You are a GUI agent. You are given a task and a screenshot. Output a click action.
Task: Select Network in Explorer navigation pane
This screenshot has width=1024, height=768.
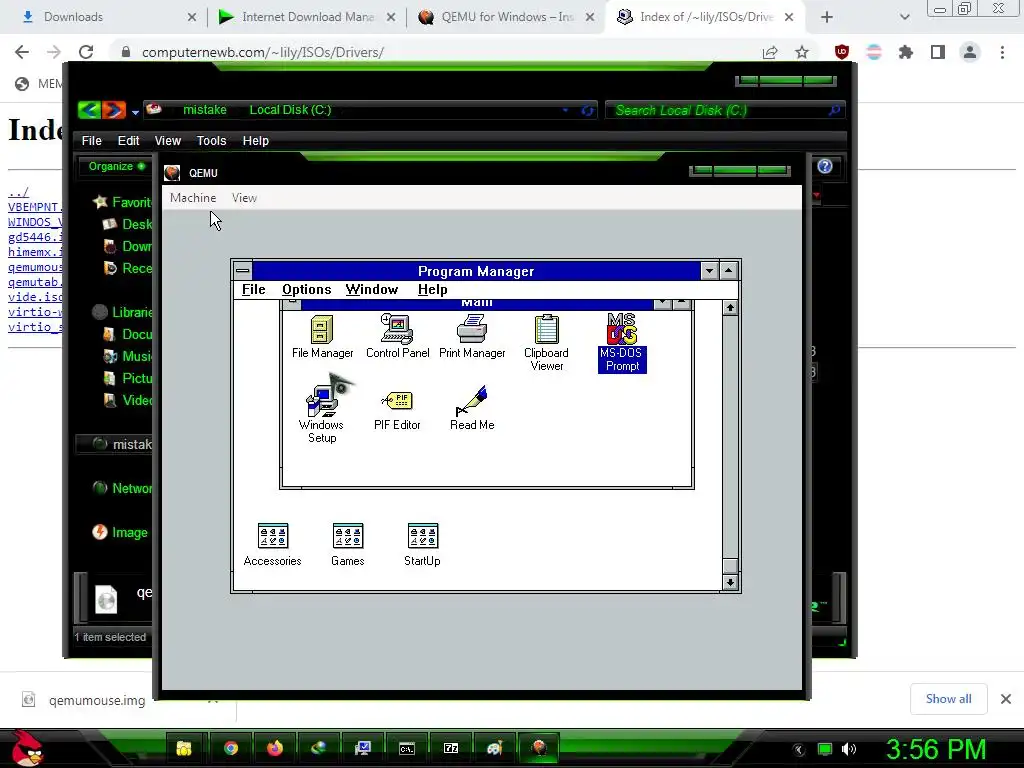[123, 488]
